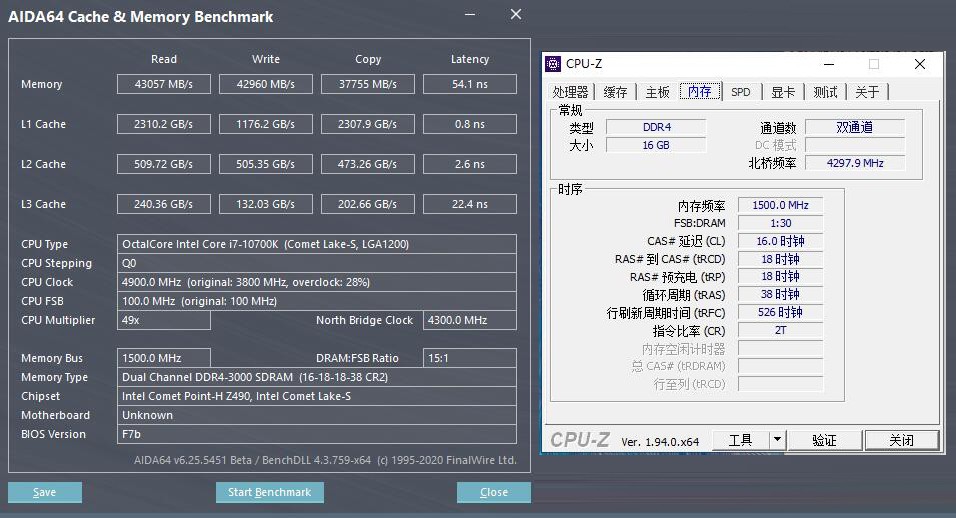Image resolution: width=956 pixels, height=518 pixels.
Task: Open the 工具 button in CPU-Z
Action: coord(740,440)
